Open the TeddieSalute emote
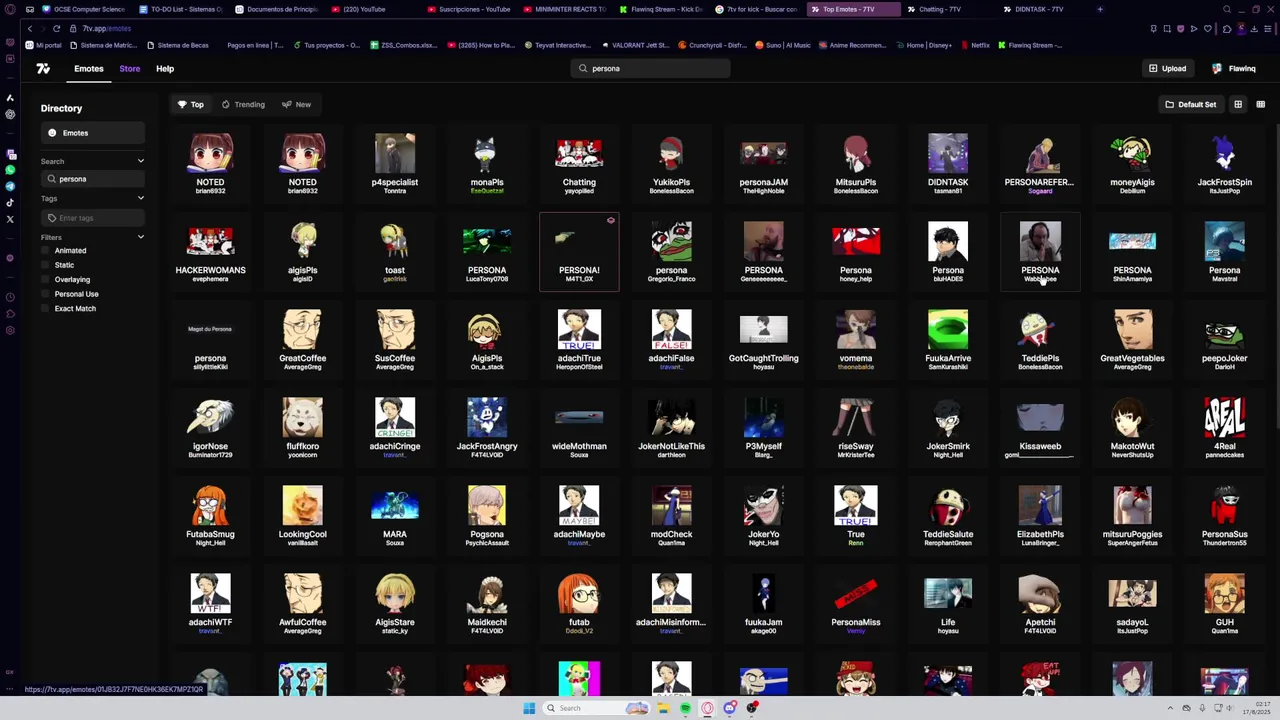The image size is (1280, 720). coord(948,516)
